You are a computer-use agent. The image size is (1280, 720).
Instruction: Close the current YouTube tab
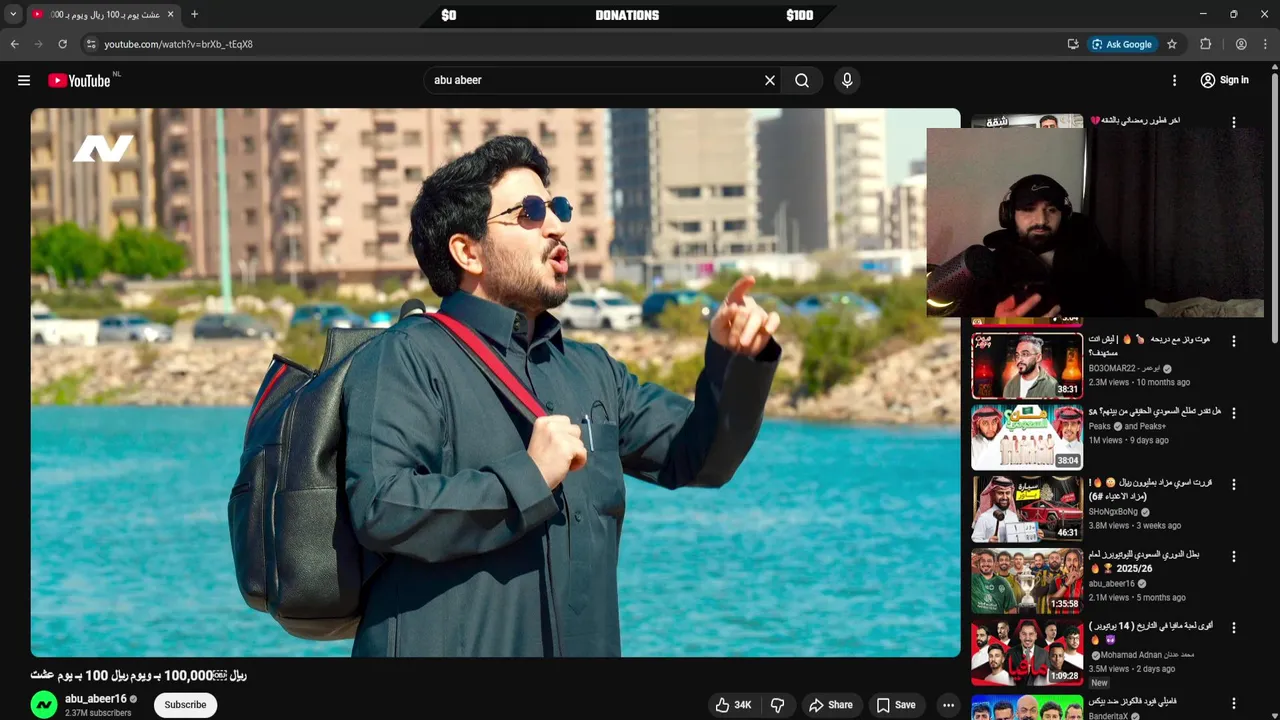[171, 14]
